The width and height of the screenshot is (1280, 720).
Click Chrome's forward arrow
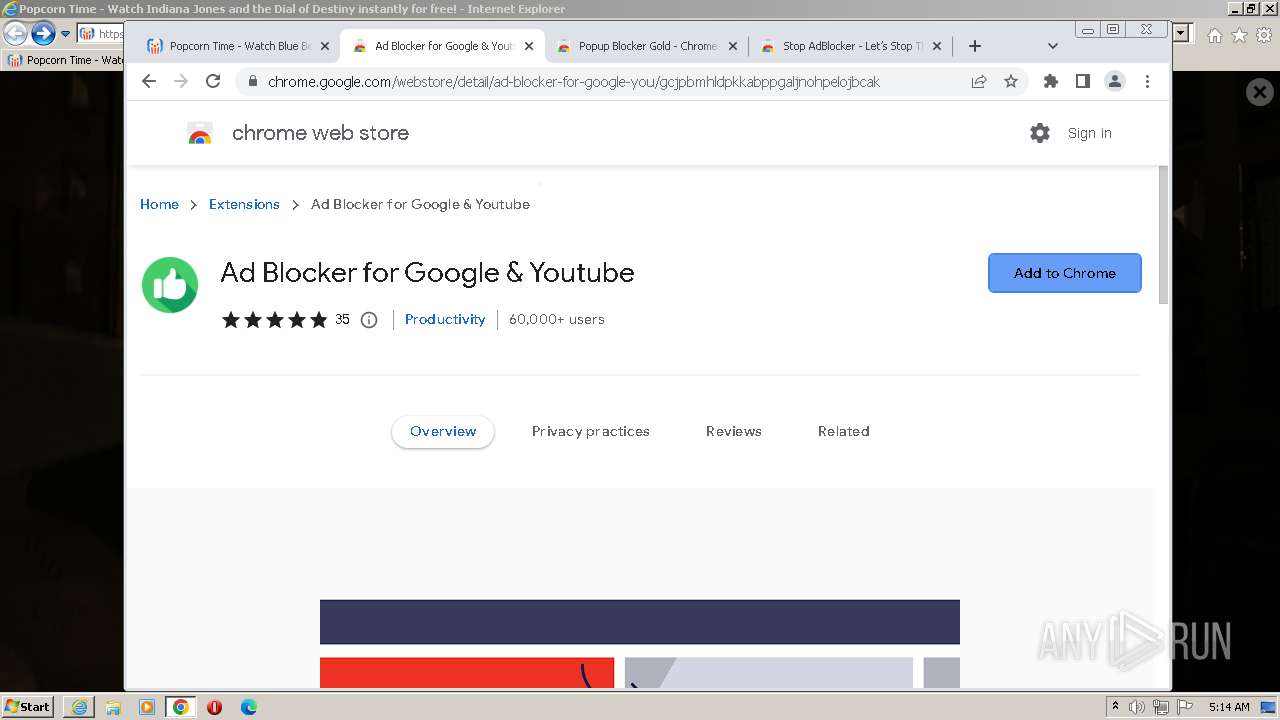pos(181,82)
